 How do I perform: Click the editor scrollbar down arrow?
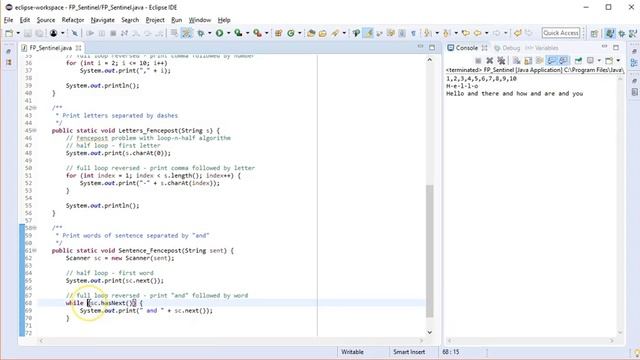[429, 332]
